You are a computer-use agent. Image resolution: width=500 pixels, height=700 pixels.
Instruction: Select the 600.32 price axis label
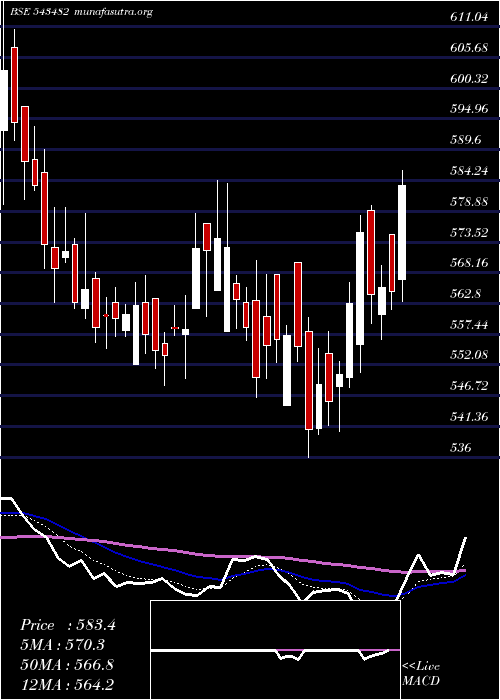tap(469, 79)
